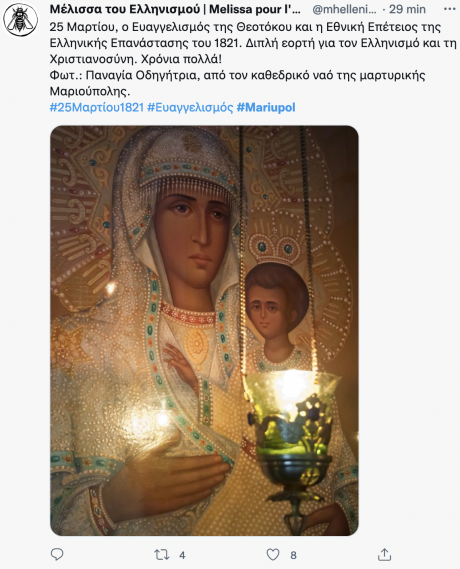Enlarge the Panagia icon photo
The image size is (460, 569).
point(204,331)
